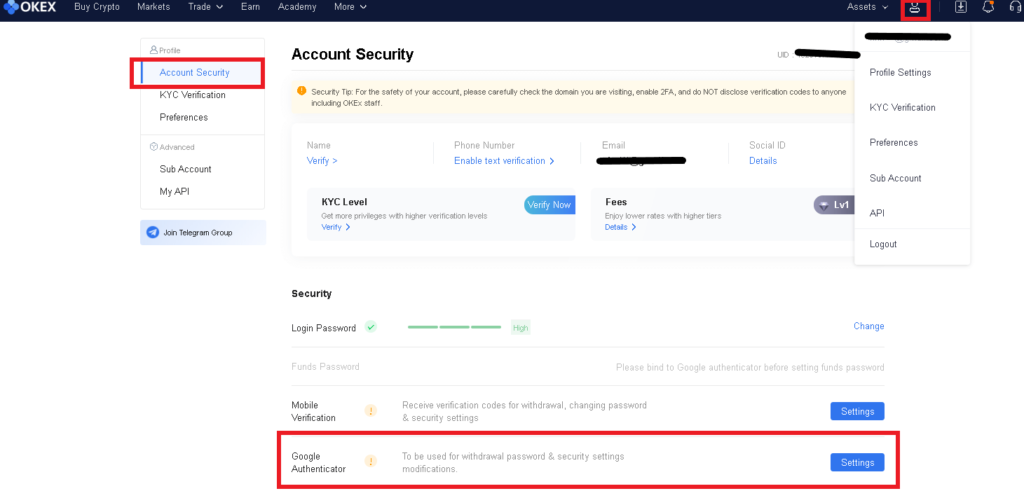Open the user profile icon in header
1024x491 pixels.
(x=915, y=8)
